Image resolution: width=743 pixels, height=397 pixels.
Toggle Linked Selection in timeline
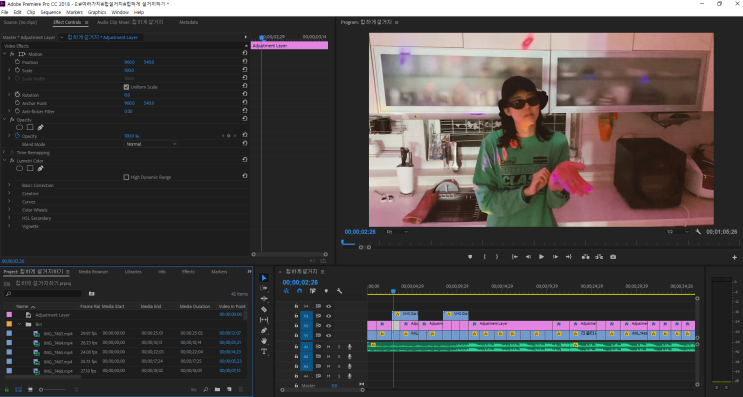click(313, 291)
